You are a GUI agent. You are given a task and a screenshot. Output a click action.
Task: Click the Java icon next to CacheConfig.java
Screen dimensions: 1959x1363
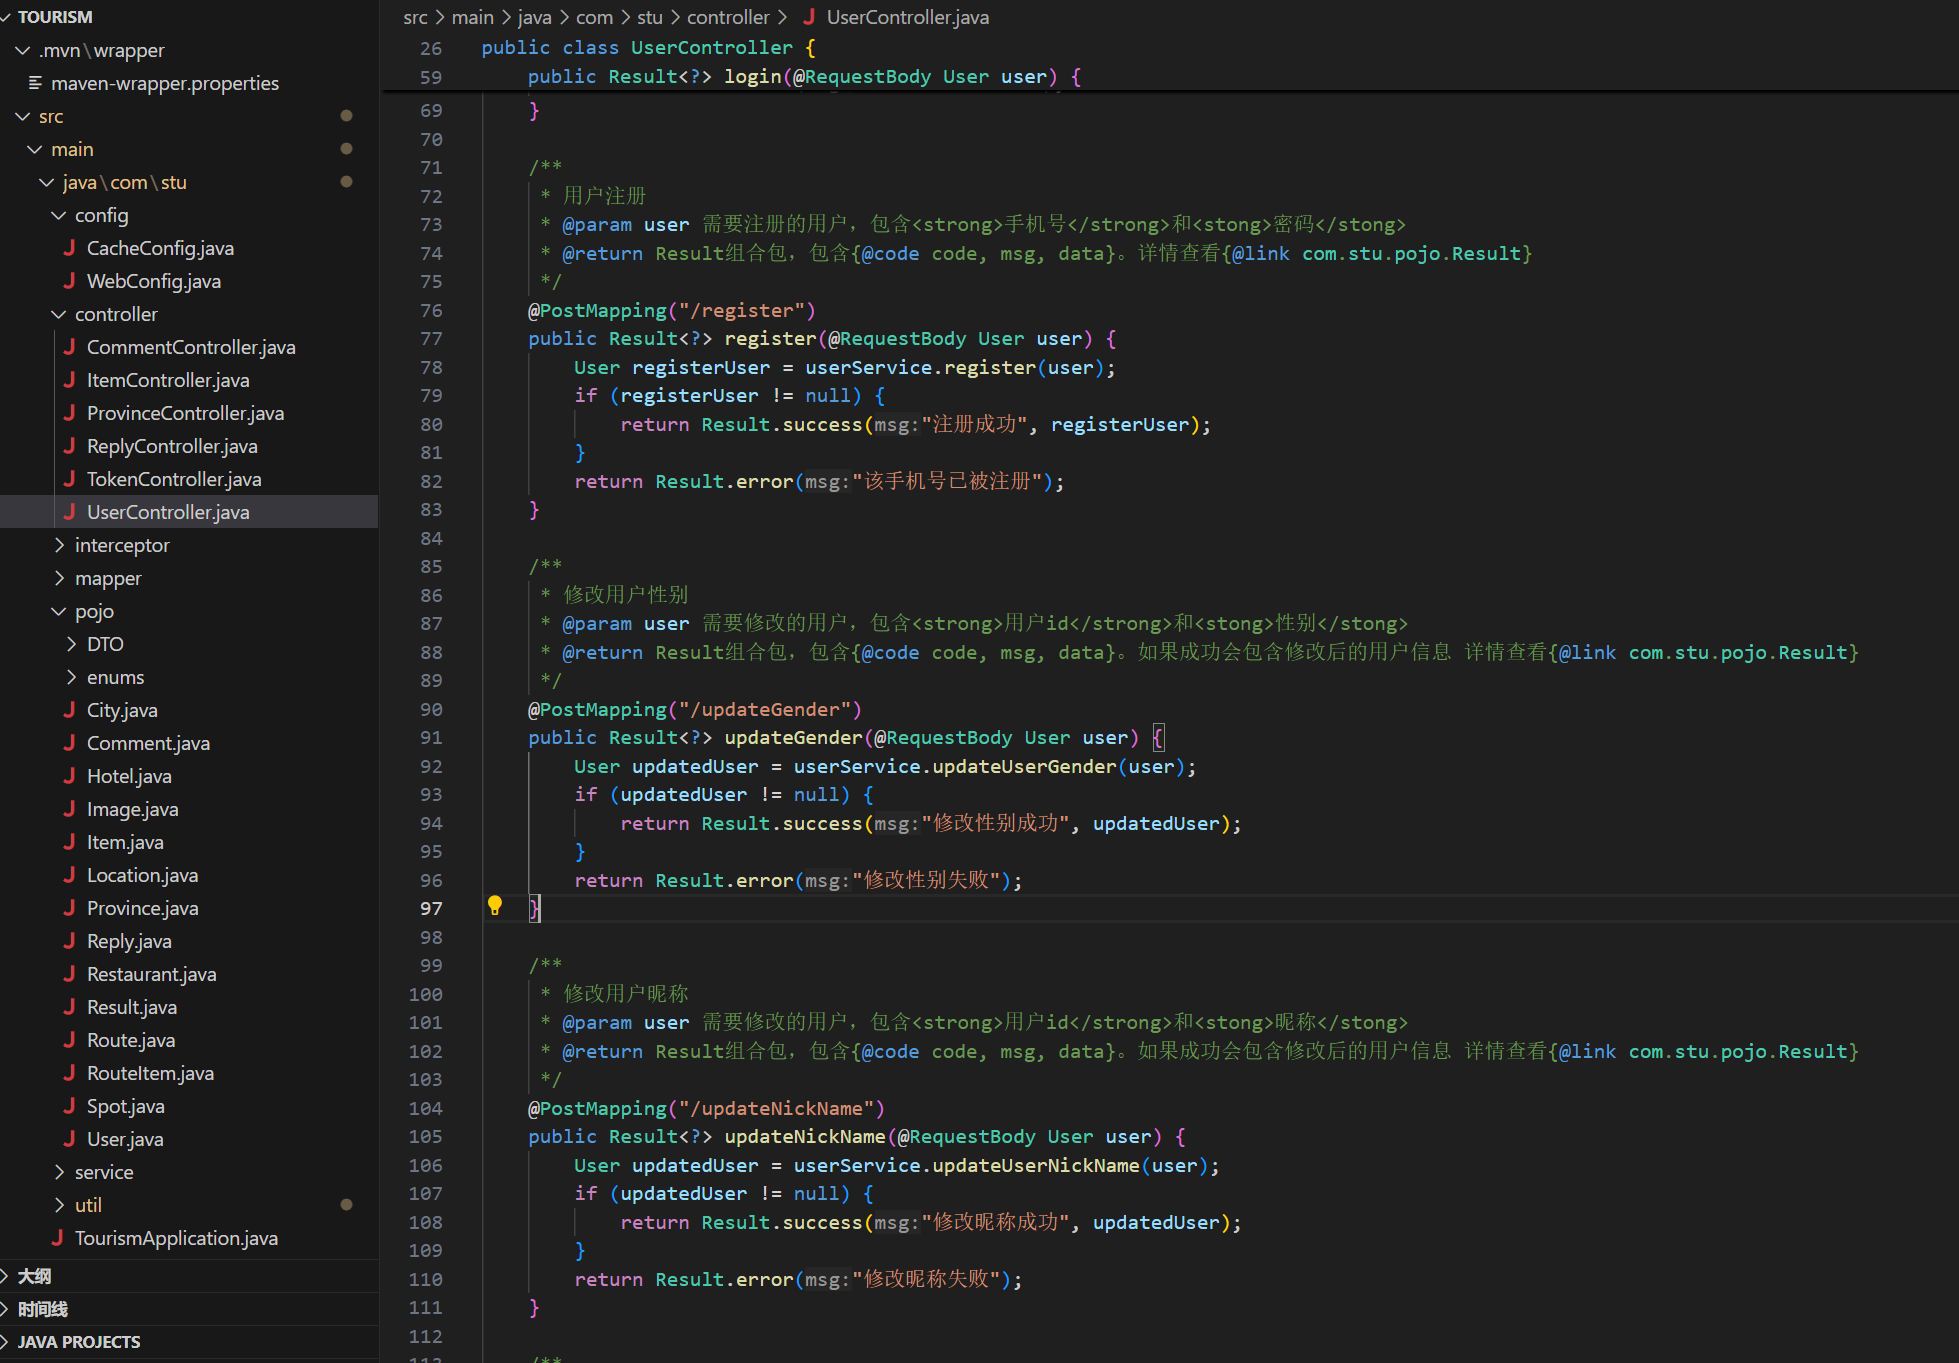tap(69, 248)
